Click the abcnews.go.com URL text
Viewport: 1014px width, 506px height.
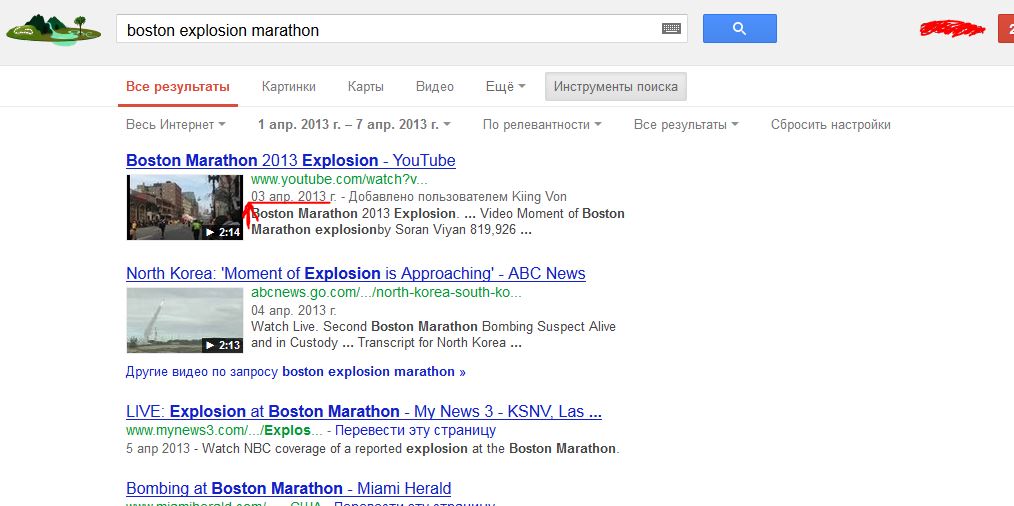[386, 292]
